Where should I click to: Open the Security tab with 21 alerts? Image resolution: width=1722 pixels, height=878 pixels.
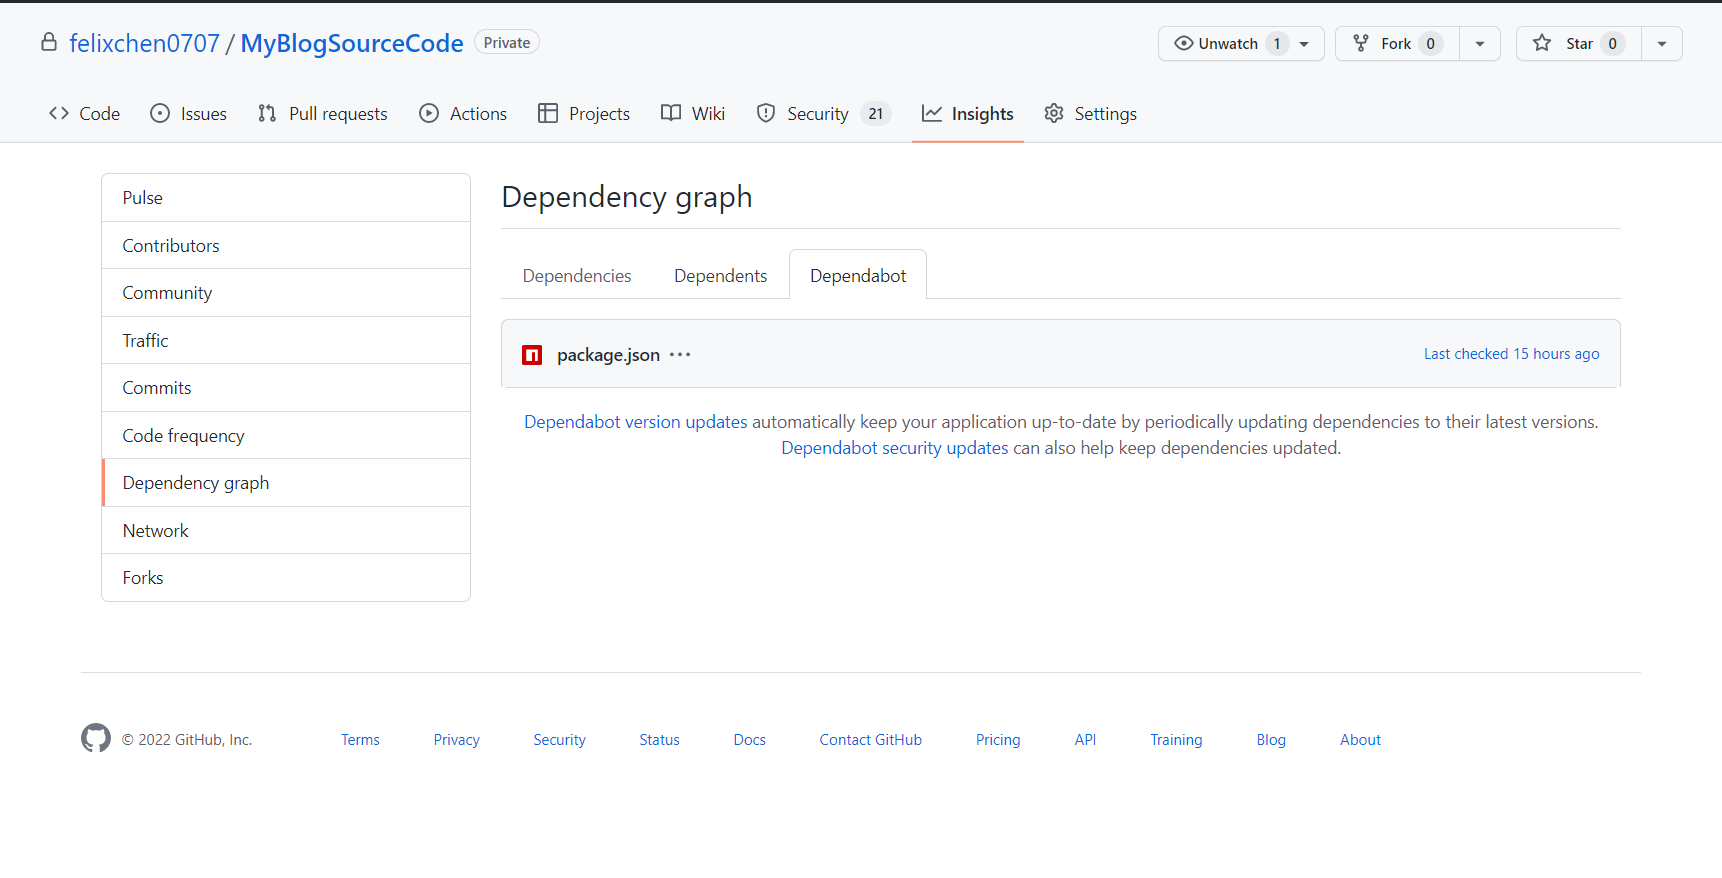(824, 114)
